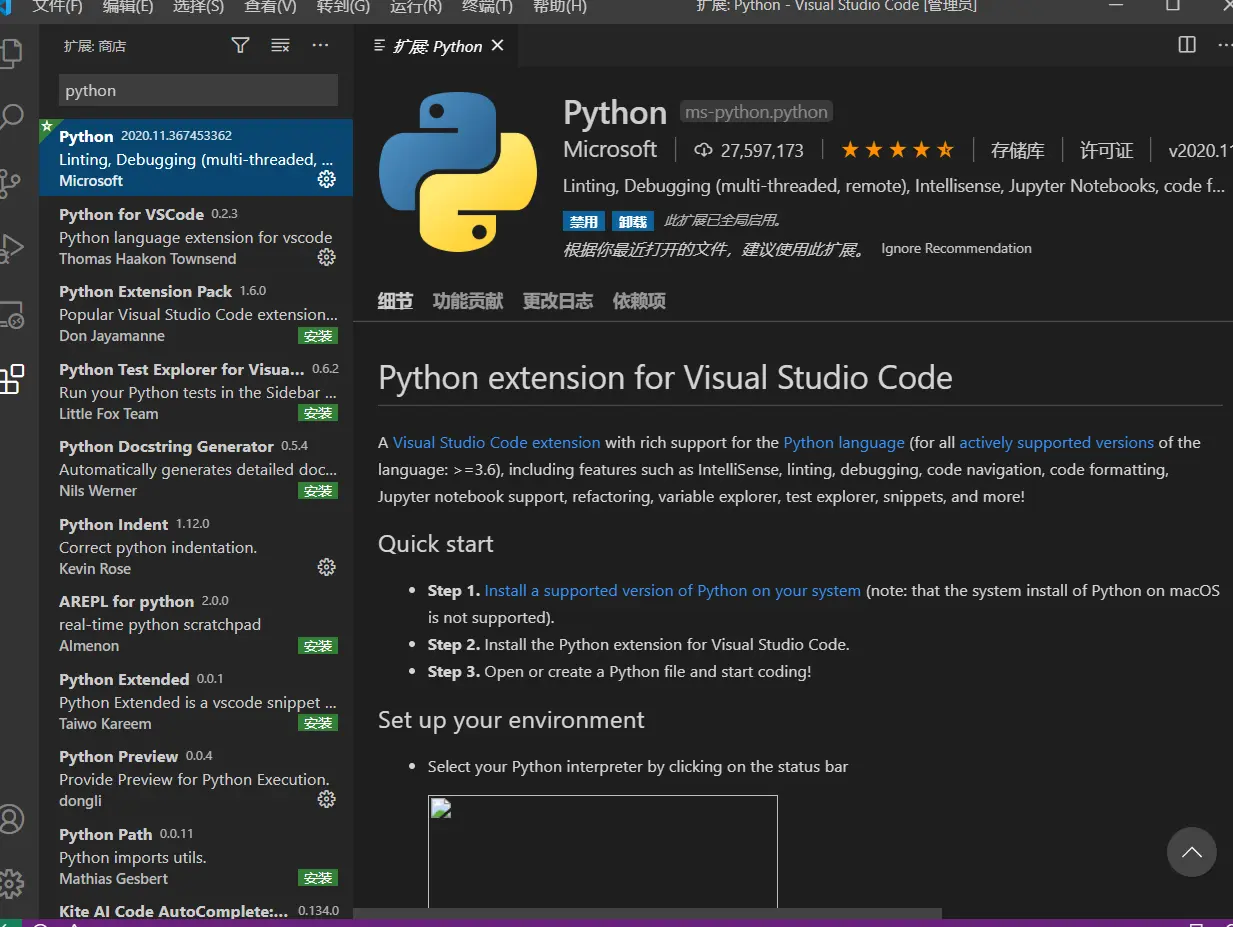Open the 存储库 link

1017,151
